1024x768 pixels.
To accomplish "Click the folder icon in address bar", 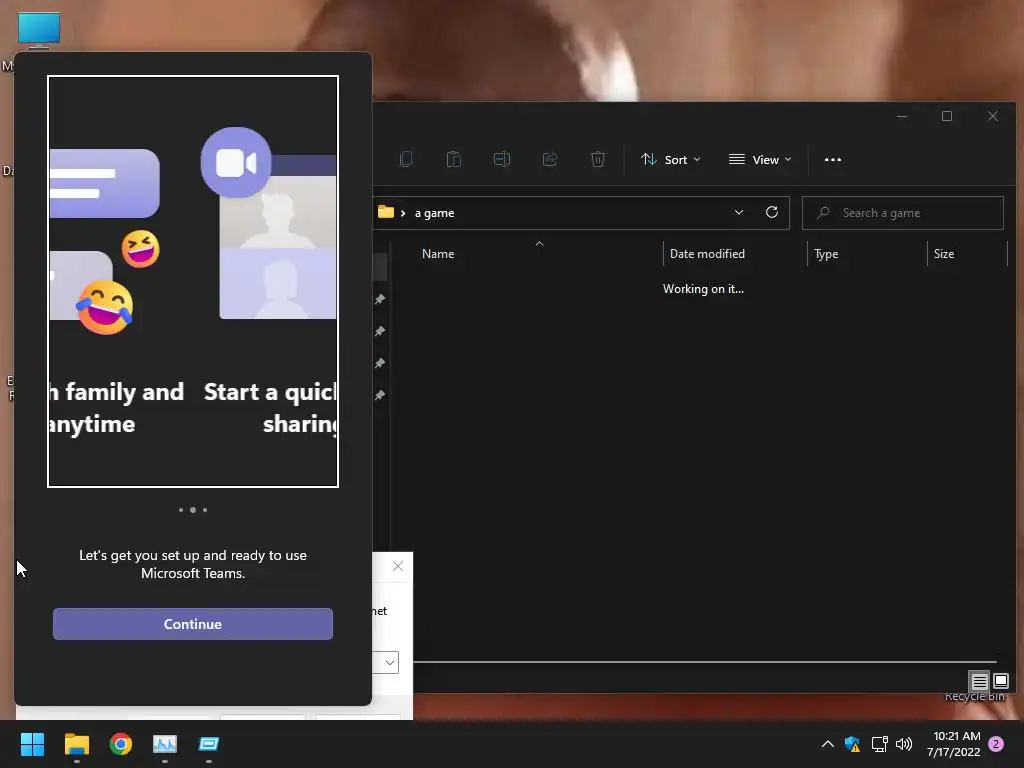I will click(386, 212).
